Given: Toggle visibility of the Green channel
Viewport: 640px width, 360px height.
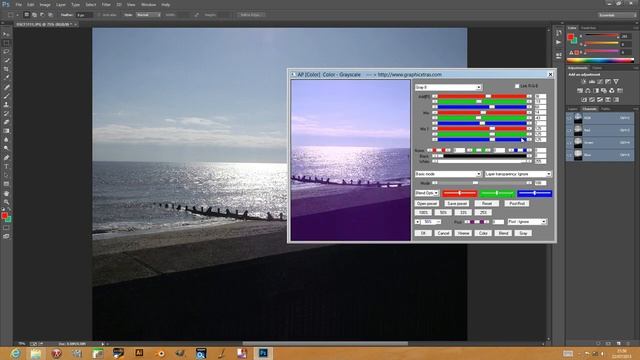Looking at the screenshot, I should coord(570,142).
